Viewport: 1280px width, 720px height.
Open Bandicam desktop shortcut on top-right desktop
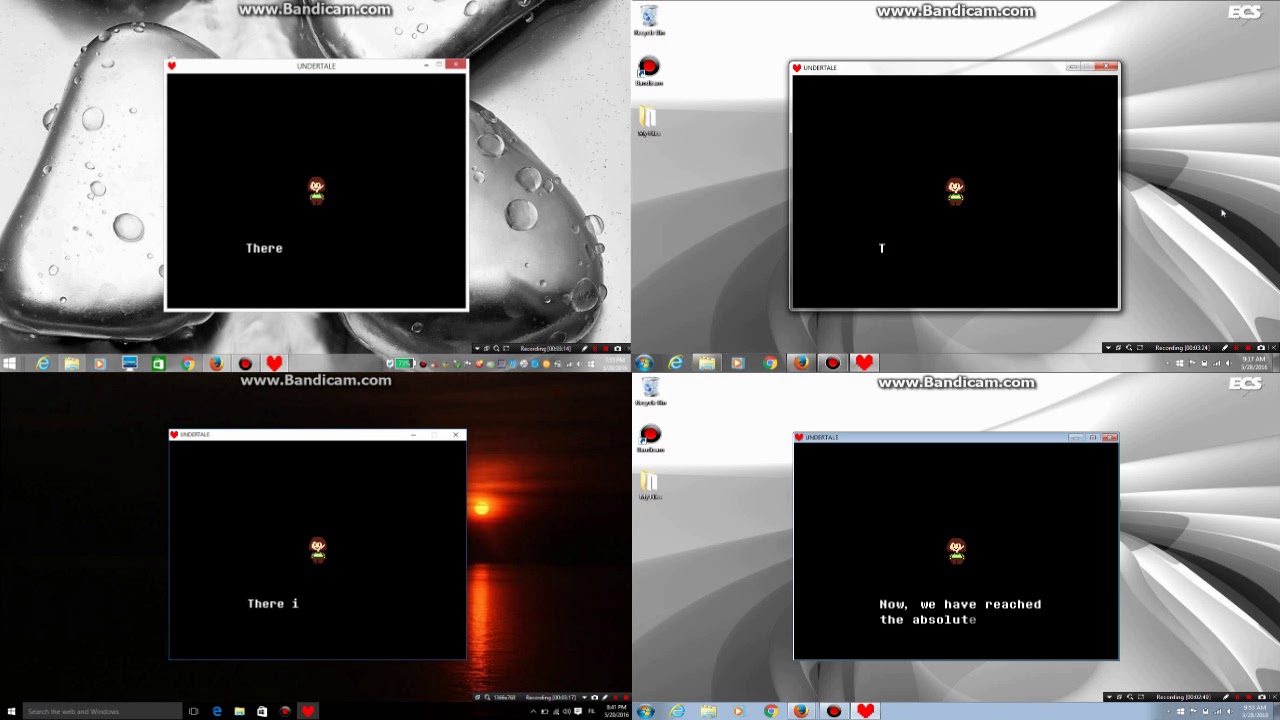(649, 70)
